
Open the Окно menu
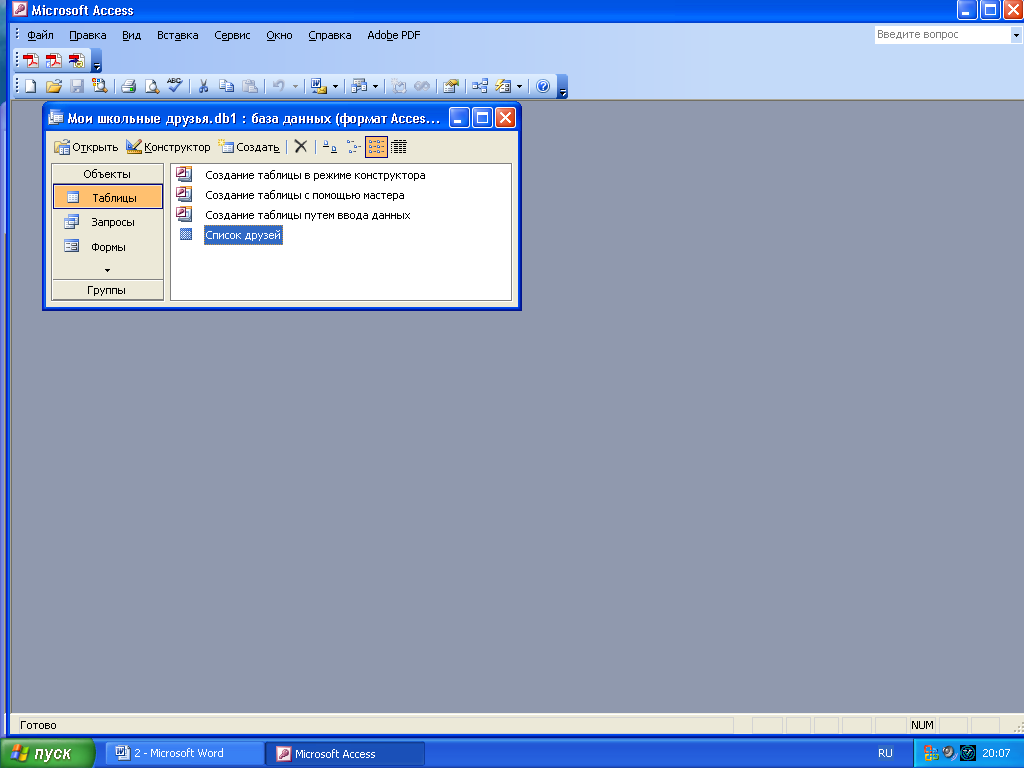point(280,35)
